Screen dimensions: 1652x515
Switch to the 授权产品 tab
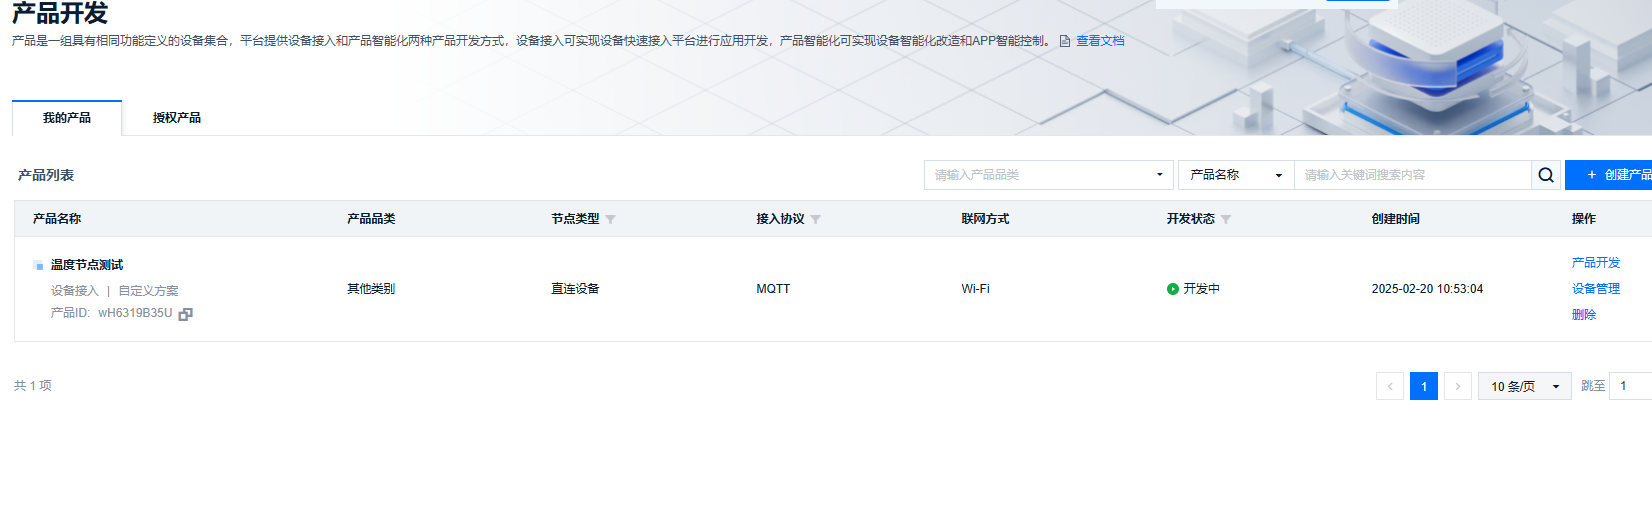click(x=177, y=118)
